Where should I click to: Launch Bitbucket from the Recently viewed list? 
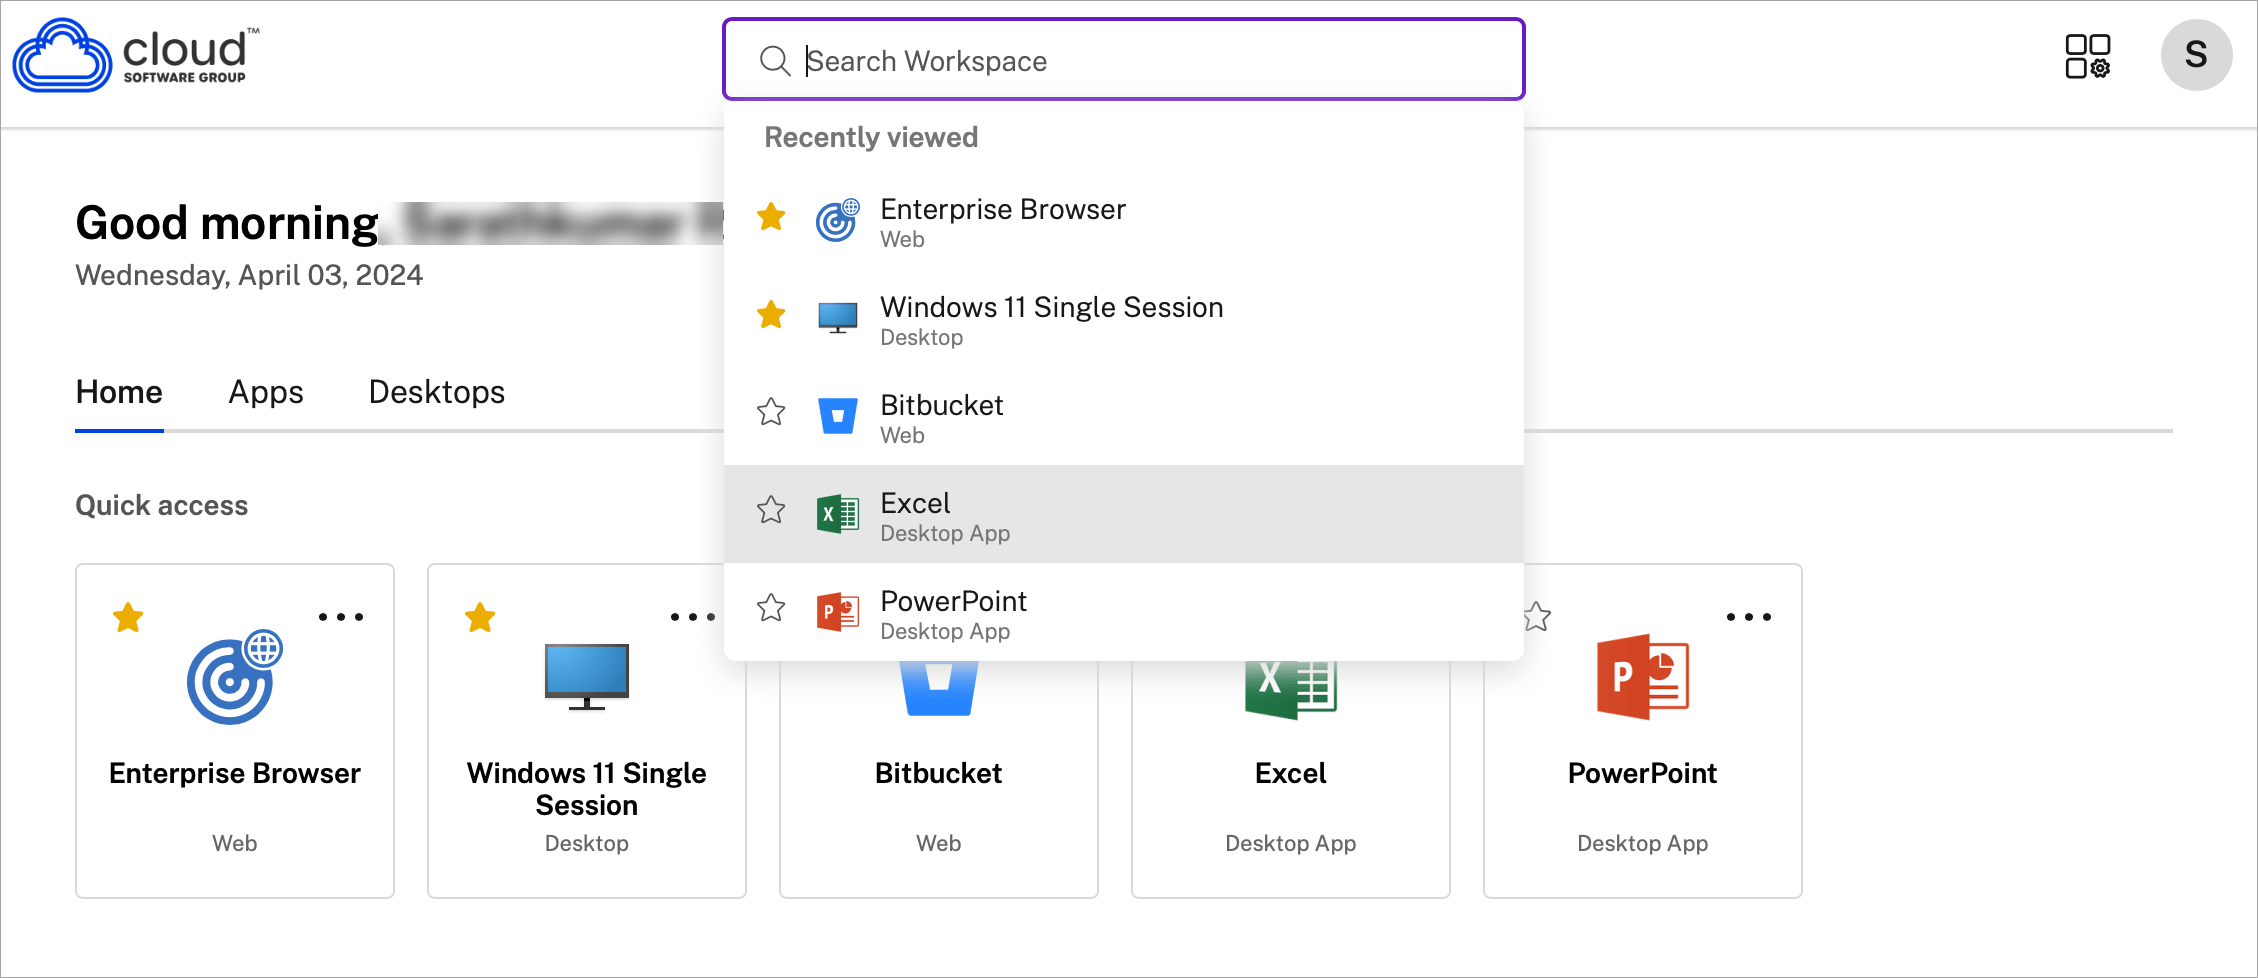[x=1124, y=416]
